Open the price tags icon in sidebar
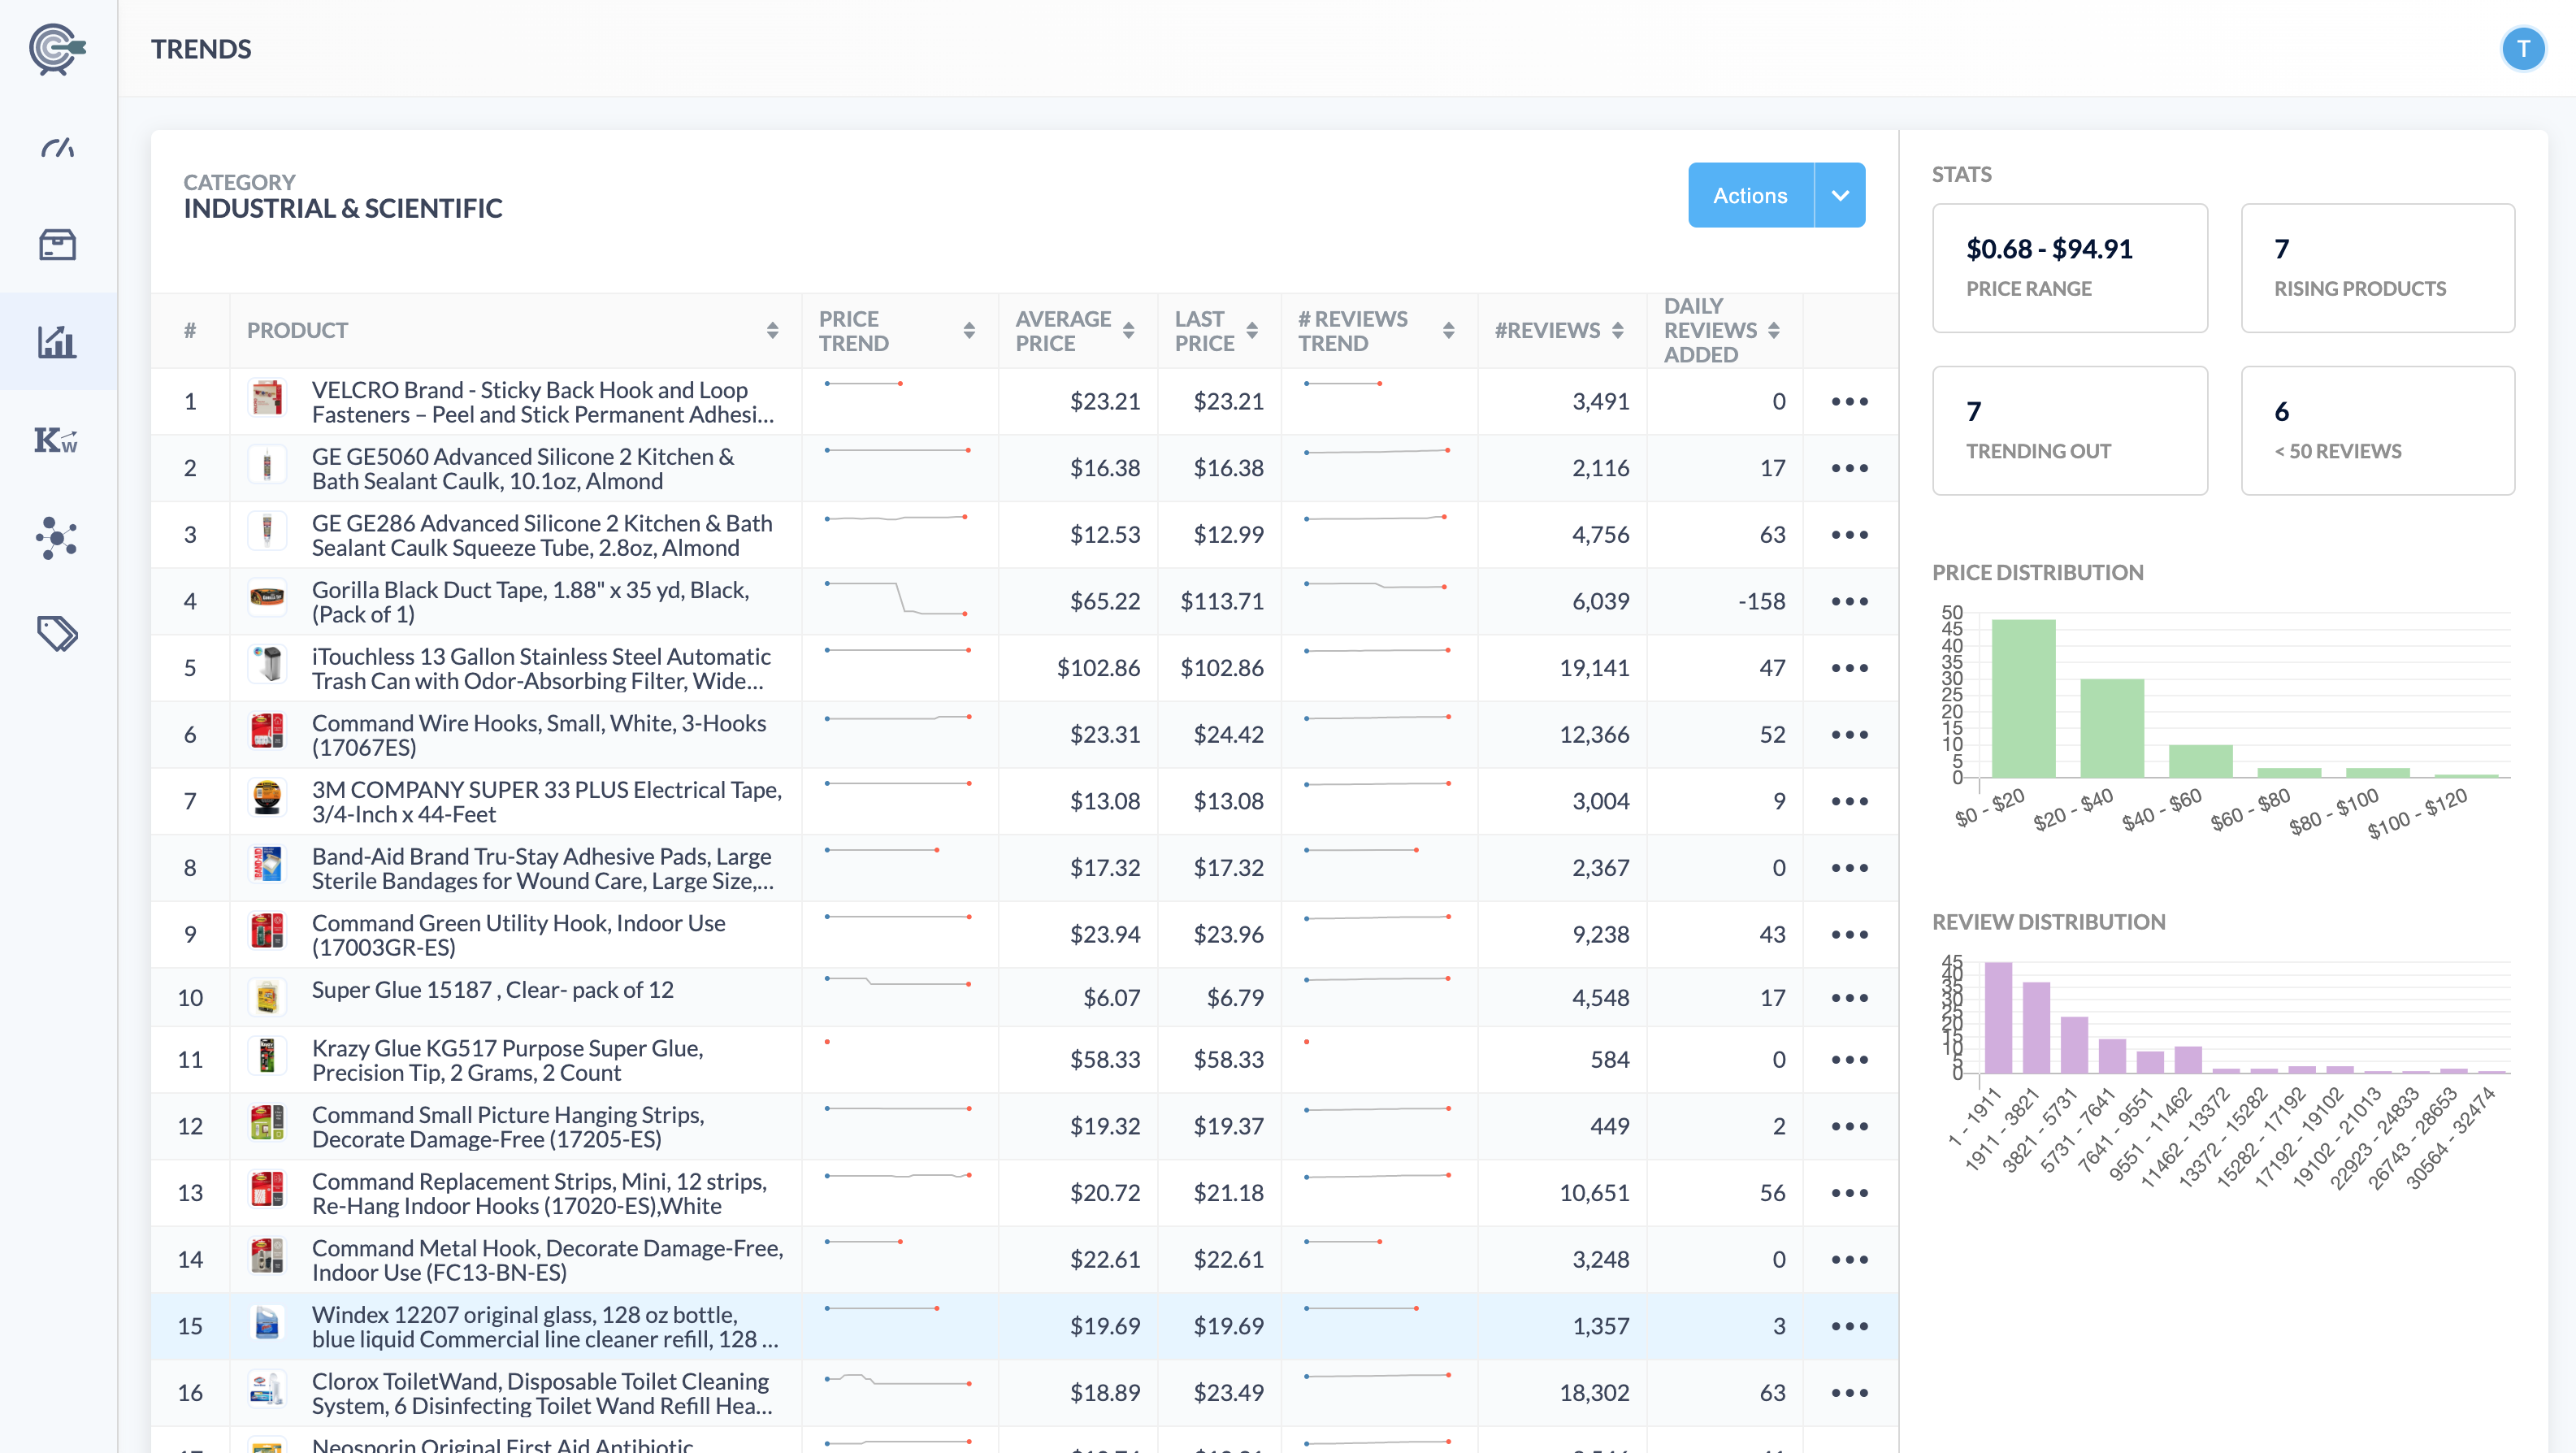Viewport: 2576px width, 1453px height. [x=57, y=634]
